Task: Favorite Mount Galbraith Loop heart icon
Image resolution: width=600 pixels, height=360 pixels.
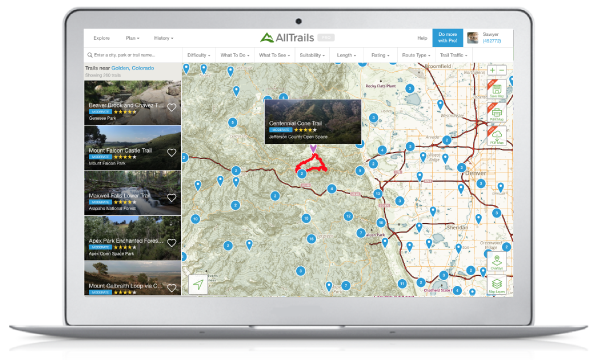Action: point(171,288)
